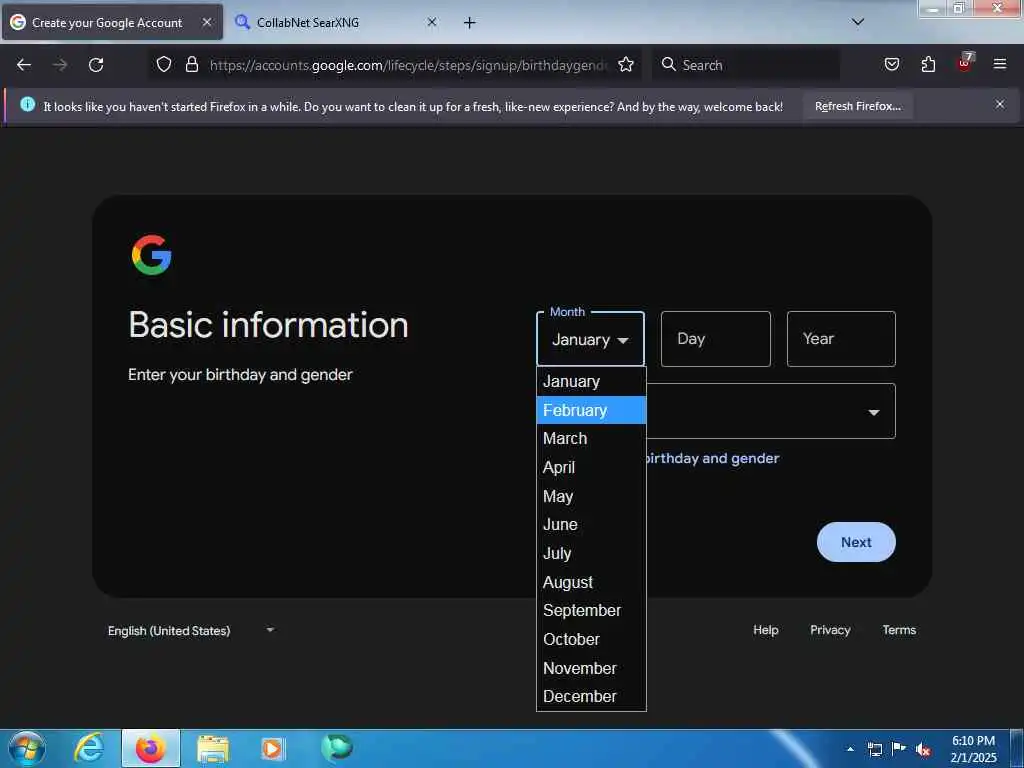Screen dimensions: 1024x768
Task: Show hidden system tray icons
Action: pos(850,749)
